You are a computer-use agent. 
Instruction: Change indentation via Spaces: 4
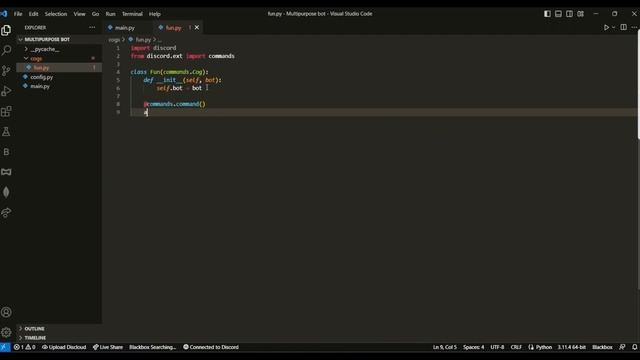pos(473,347)
